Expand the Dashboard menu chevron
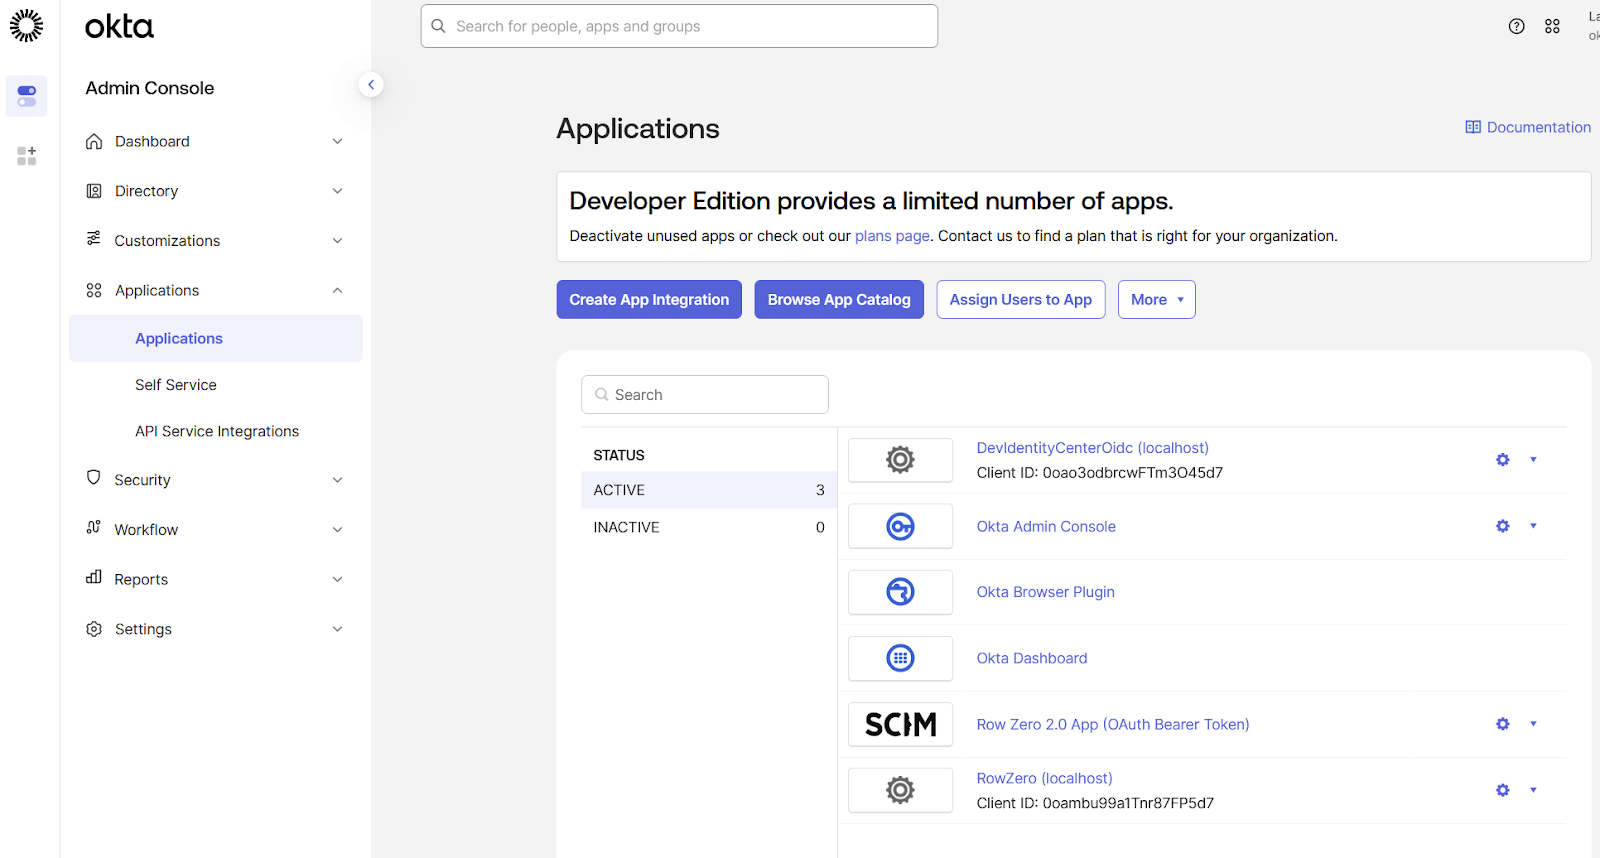Screen dimensions: 1600x858 pyautogui.click(x=337, y=141)
